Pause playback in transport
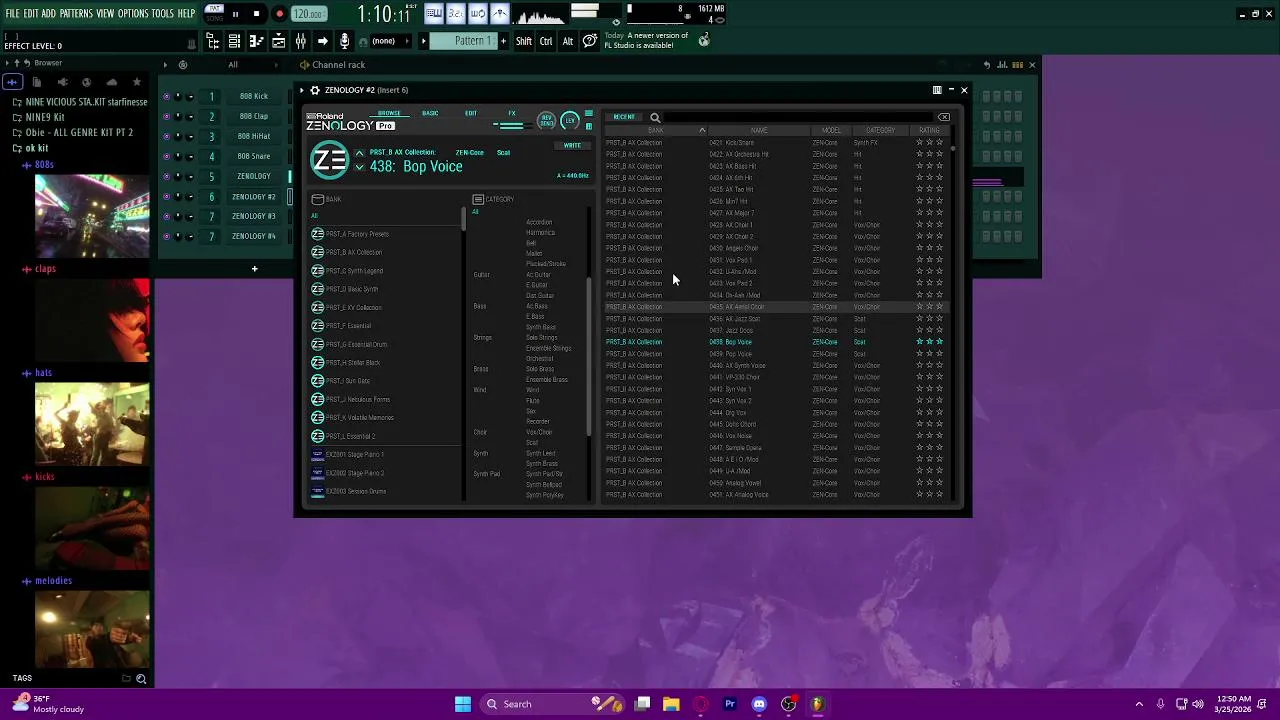Screen dimensions: 1280x720 pos(235,14)
